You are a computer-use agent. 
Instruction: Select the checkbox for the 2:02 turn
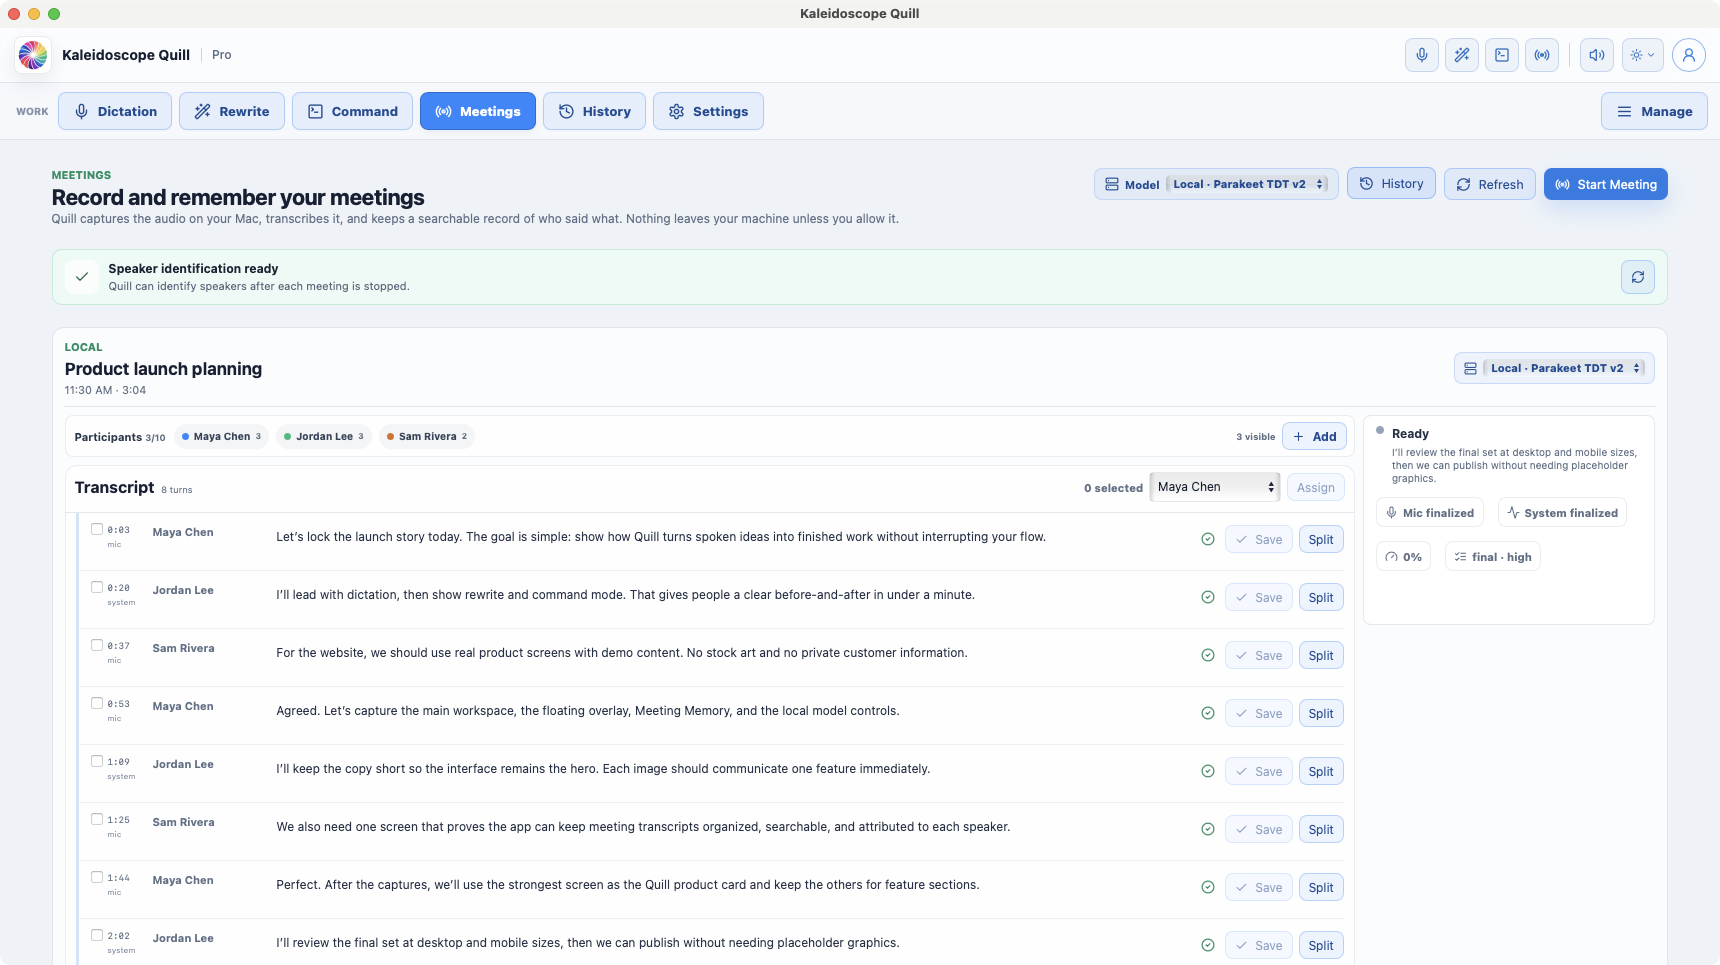(97, 935)
